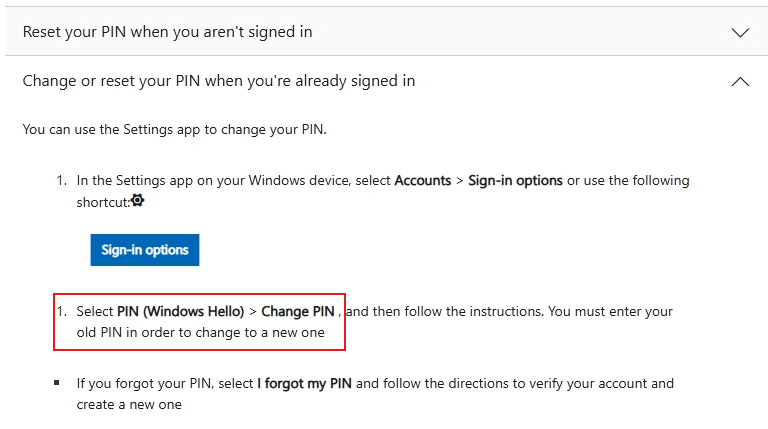
Task: Click the arrow between Accounts and Sign-in options
Action: [x=459, y=181]
